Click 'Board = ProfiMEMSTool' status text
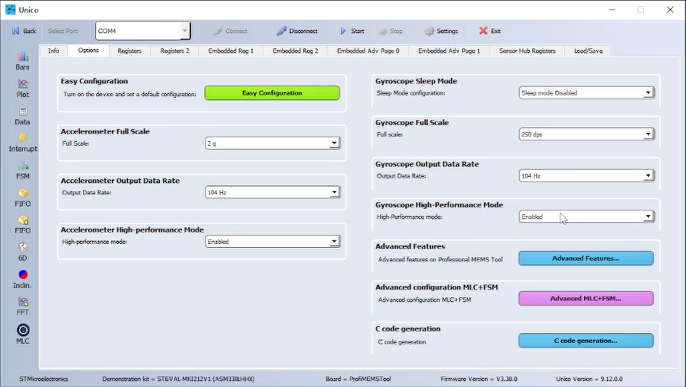This screenshot has height=387, width=686. pyautogui.click(x=358, y=379)
